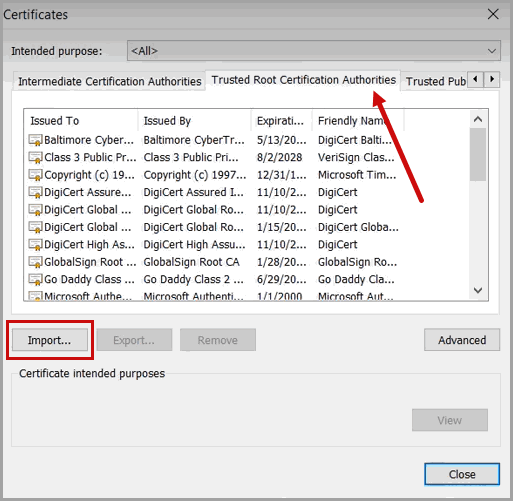
Task: Click the list scroll down arrow
Action: (x=478, y=290)
